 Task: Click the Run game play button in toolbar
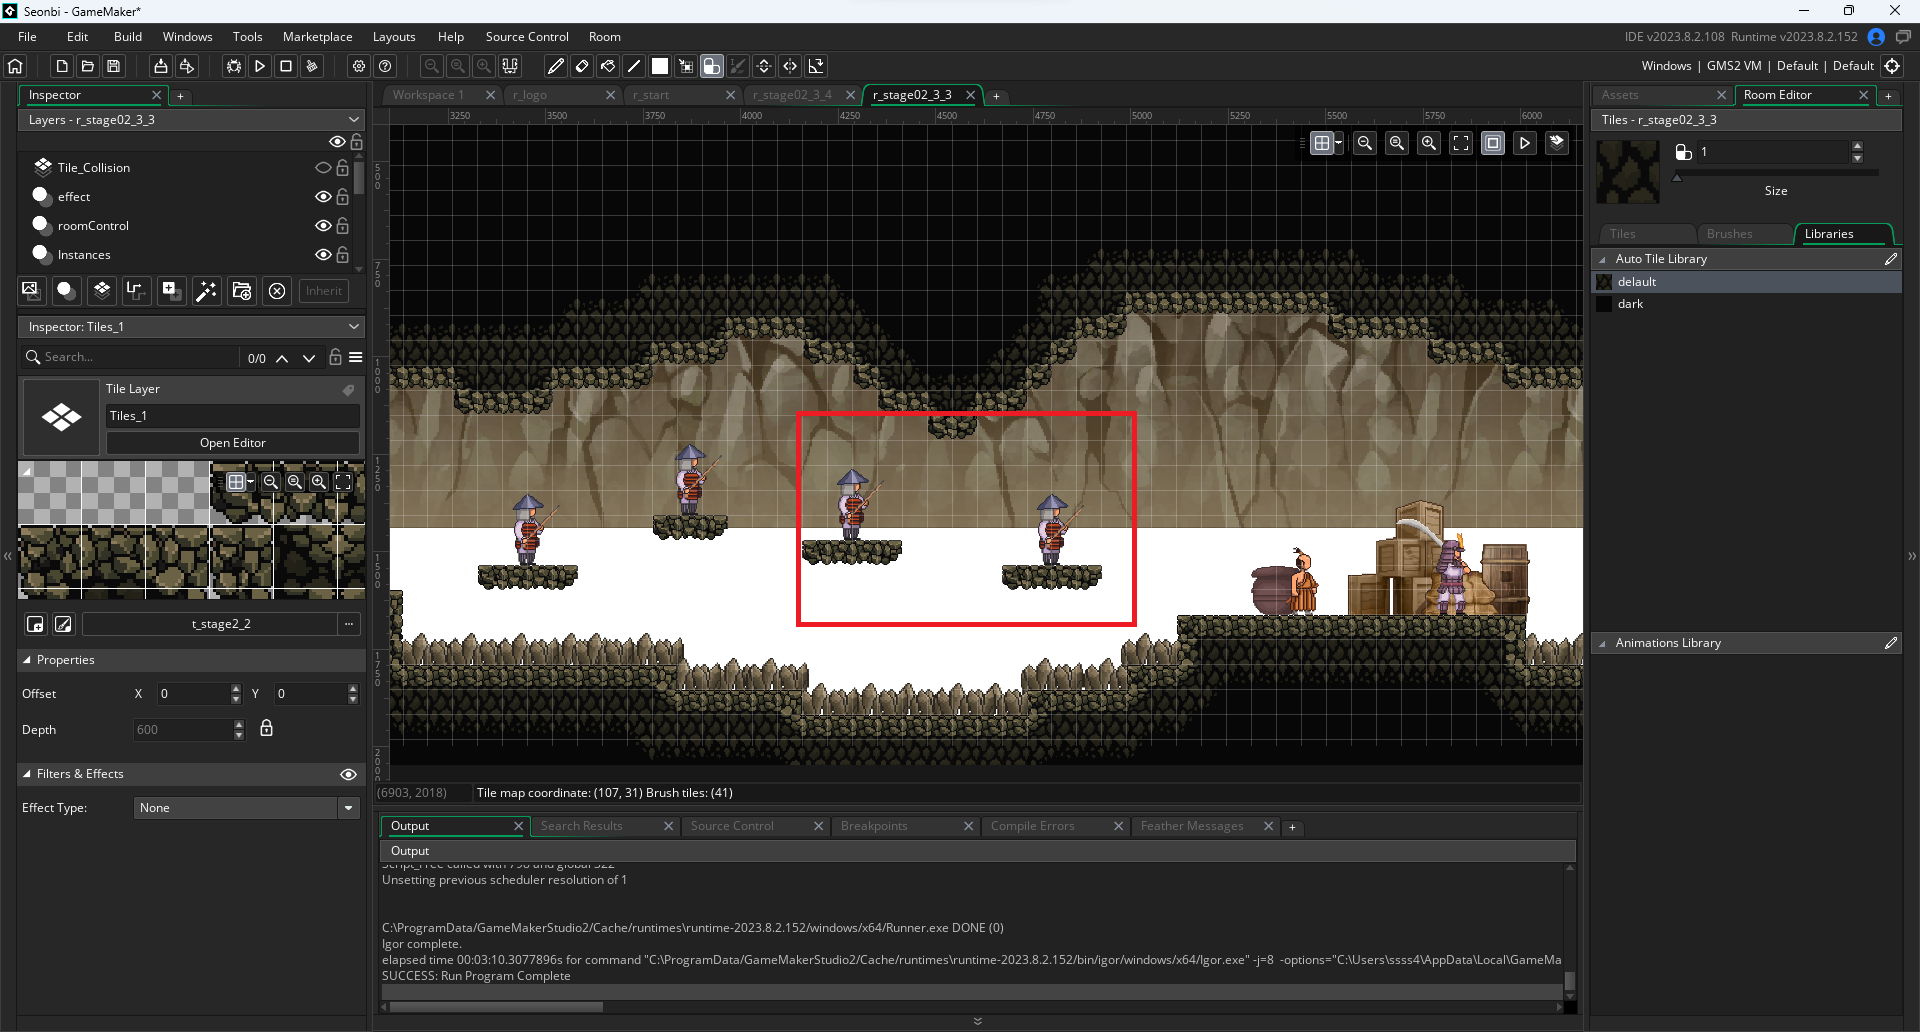(x=260, y=66)
